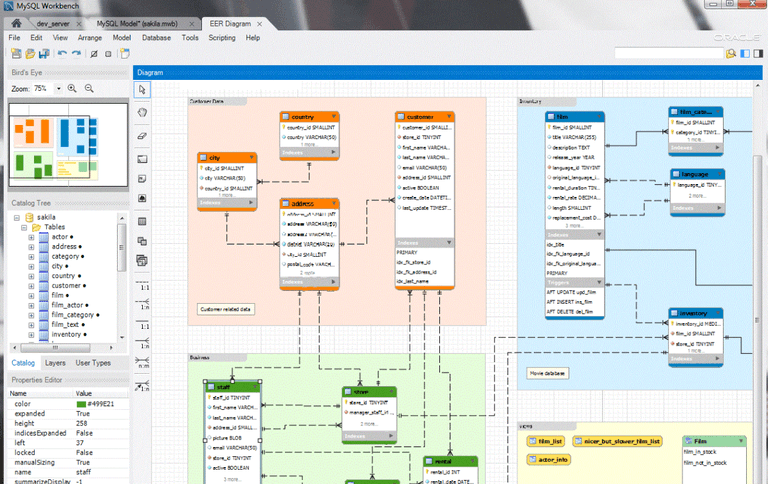Switch to the Layers tab
Screen dimensions: 768x484
55,363
